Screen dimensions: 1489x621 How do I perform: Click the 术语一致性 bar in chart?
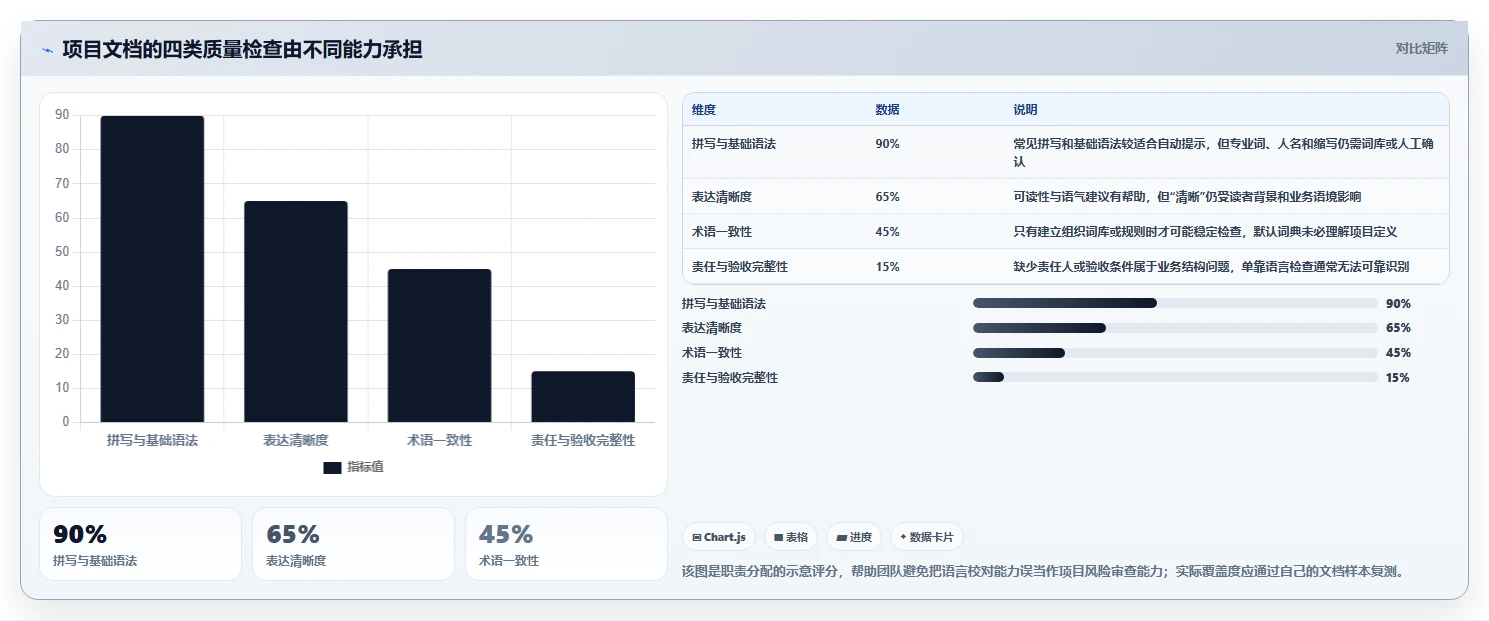click(x=439, y=345)
